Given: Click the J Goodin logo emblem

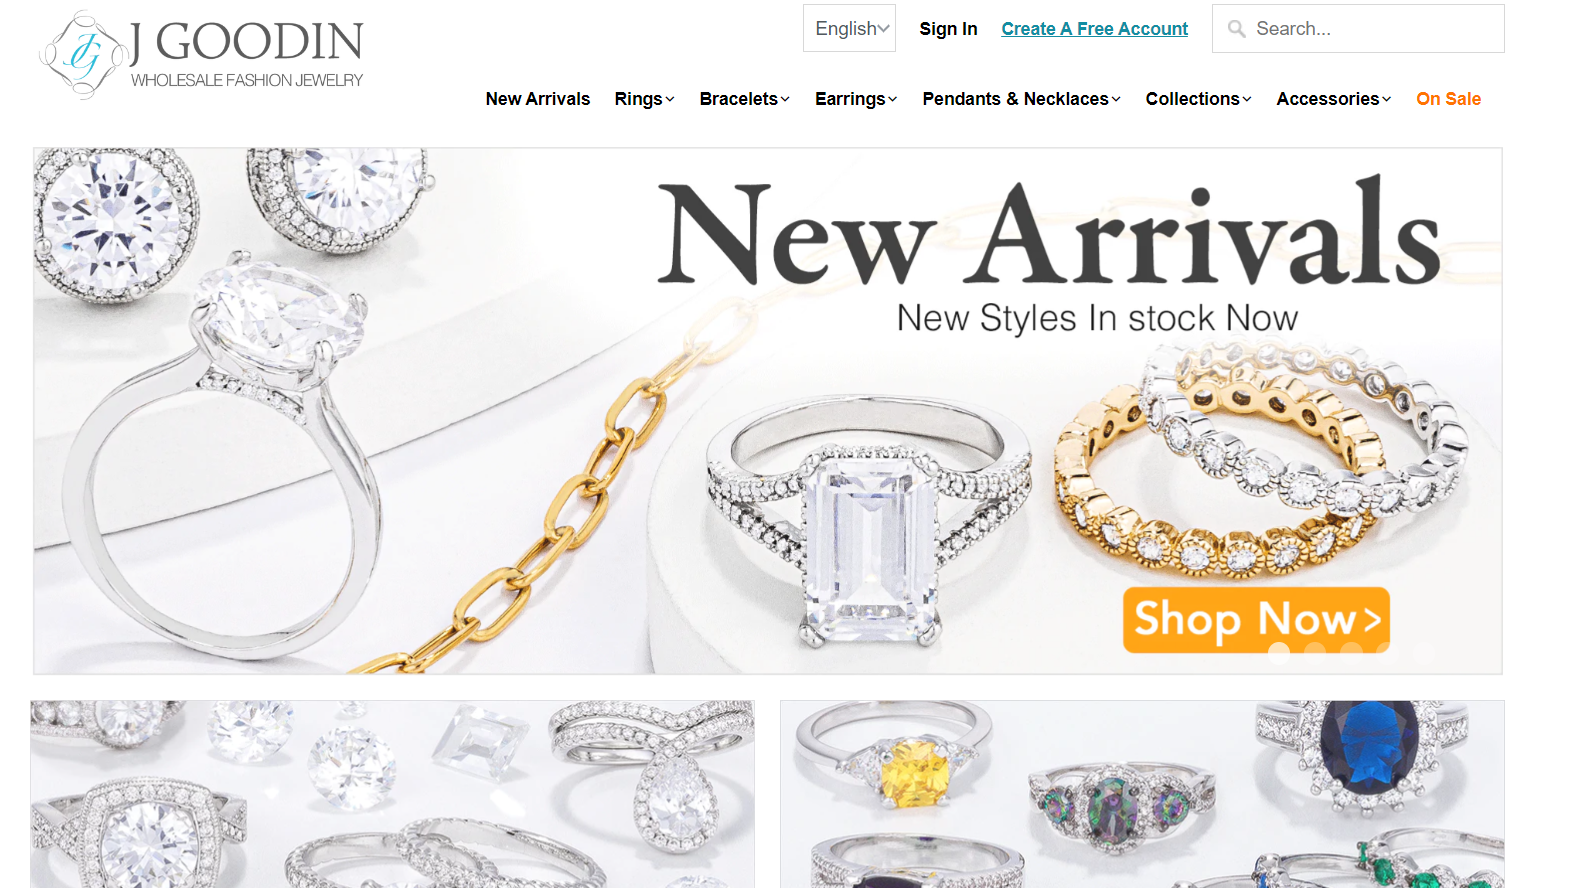Looking at the screenshot, I should click(x=83, y=55).
